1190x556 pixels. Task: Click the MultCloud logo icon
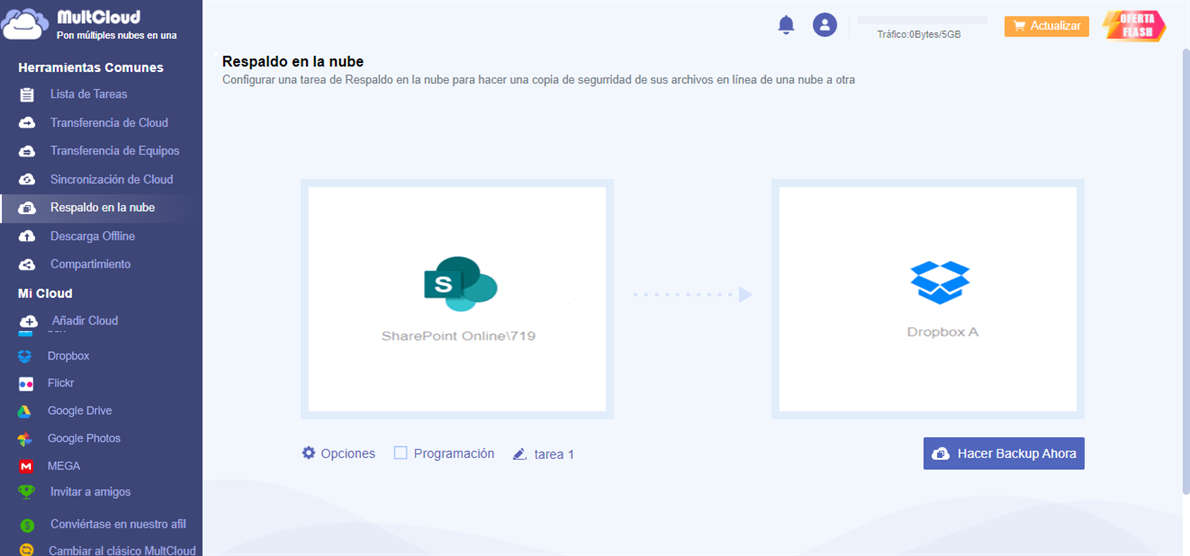[25, 23]
